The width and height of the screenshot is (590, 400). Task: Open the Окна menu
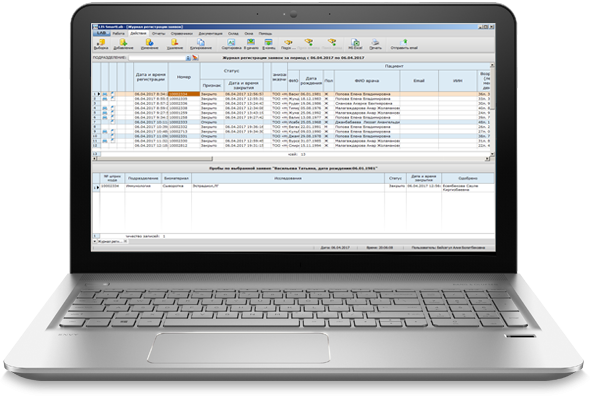pyautogui.click(x=249, y=33)
